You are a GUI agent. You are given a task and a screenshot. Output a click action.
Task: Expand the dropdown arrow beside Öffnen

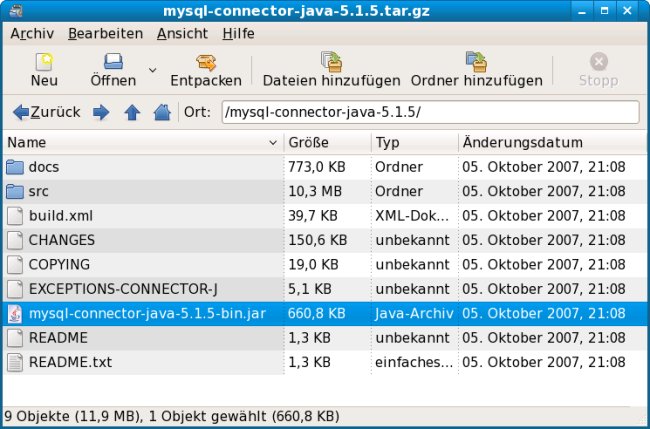(x=153, y=70)
